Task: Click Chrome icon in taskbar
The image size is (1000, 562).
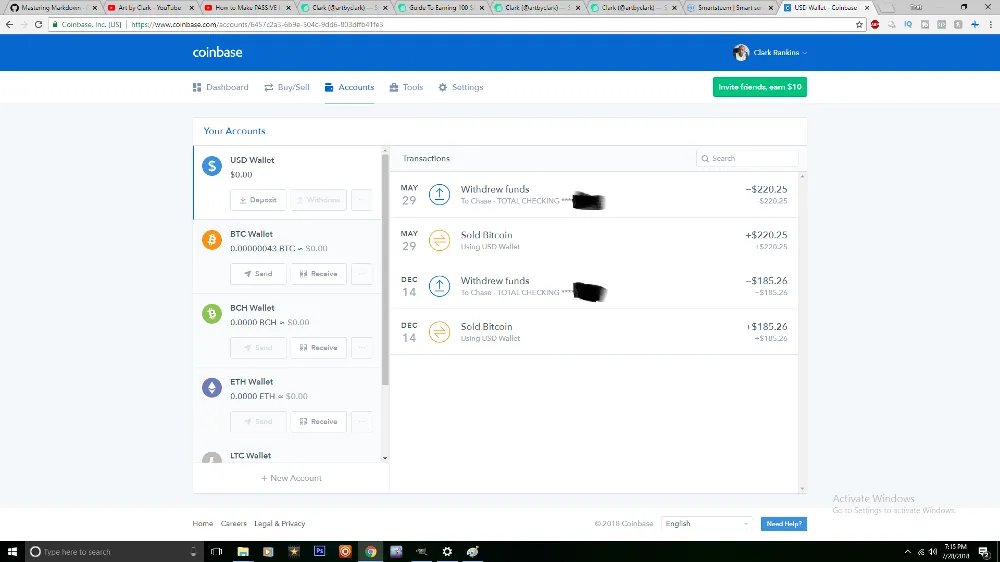Action: click(371, 552)
